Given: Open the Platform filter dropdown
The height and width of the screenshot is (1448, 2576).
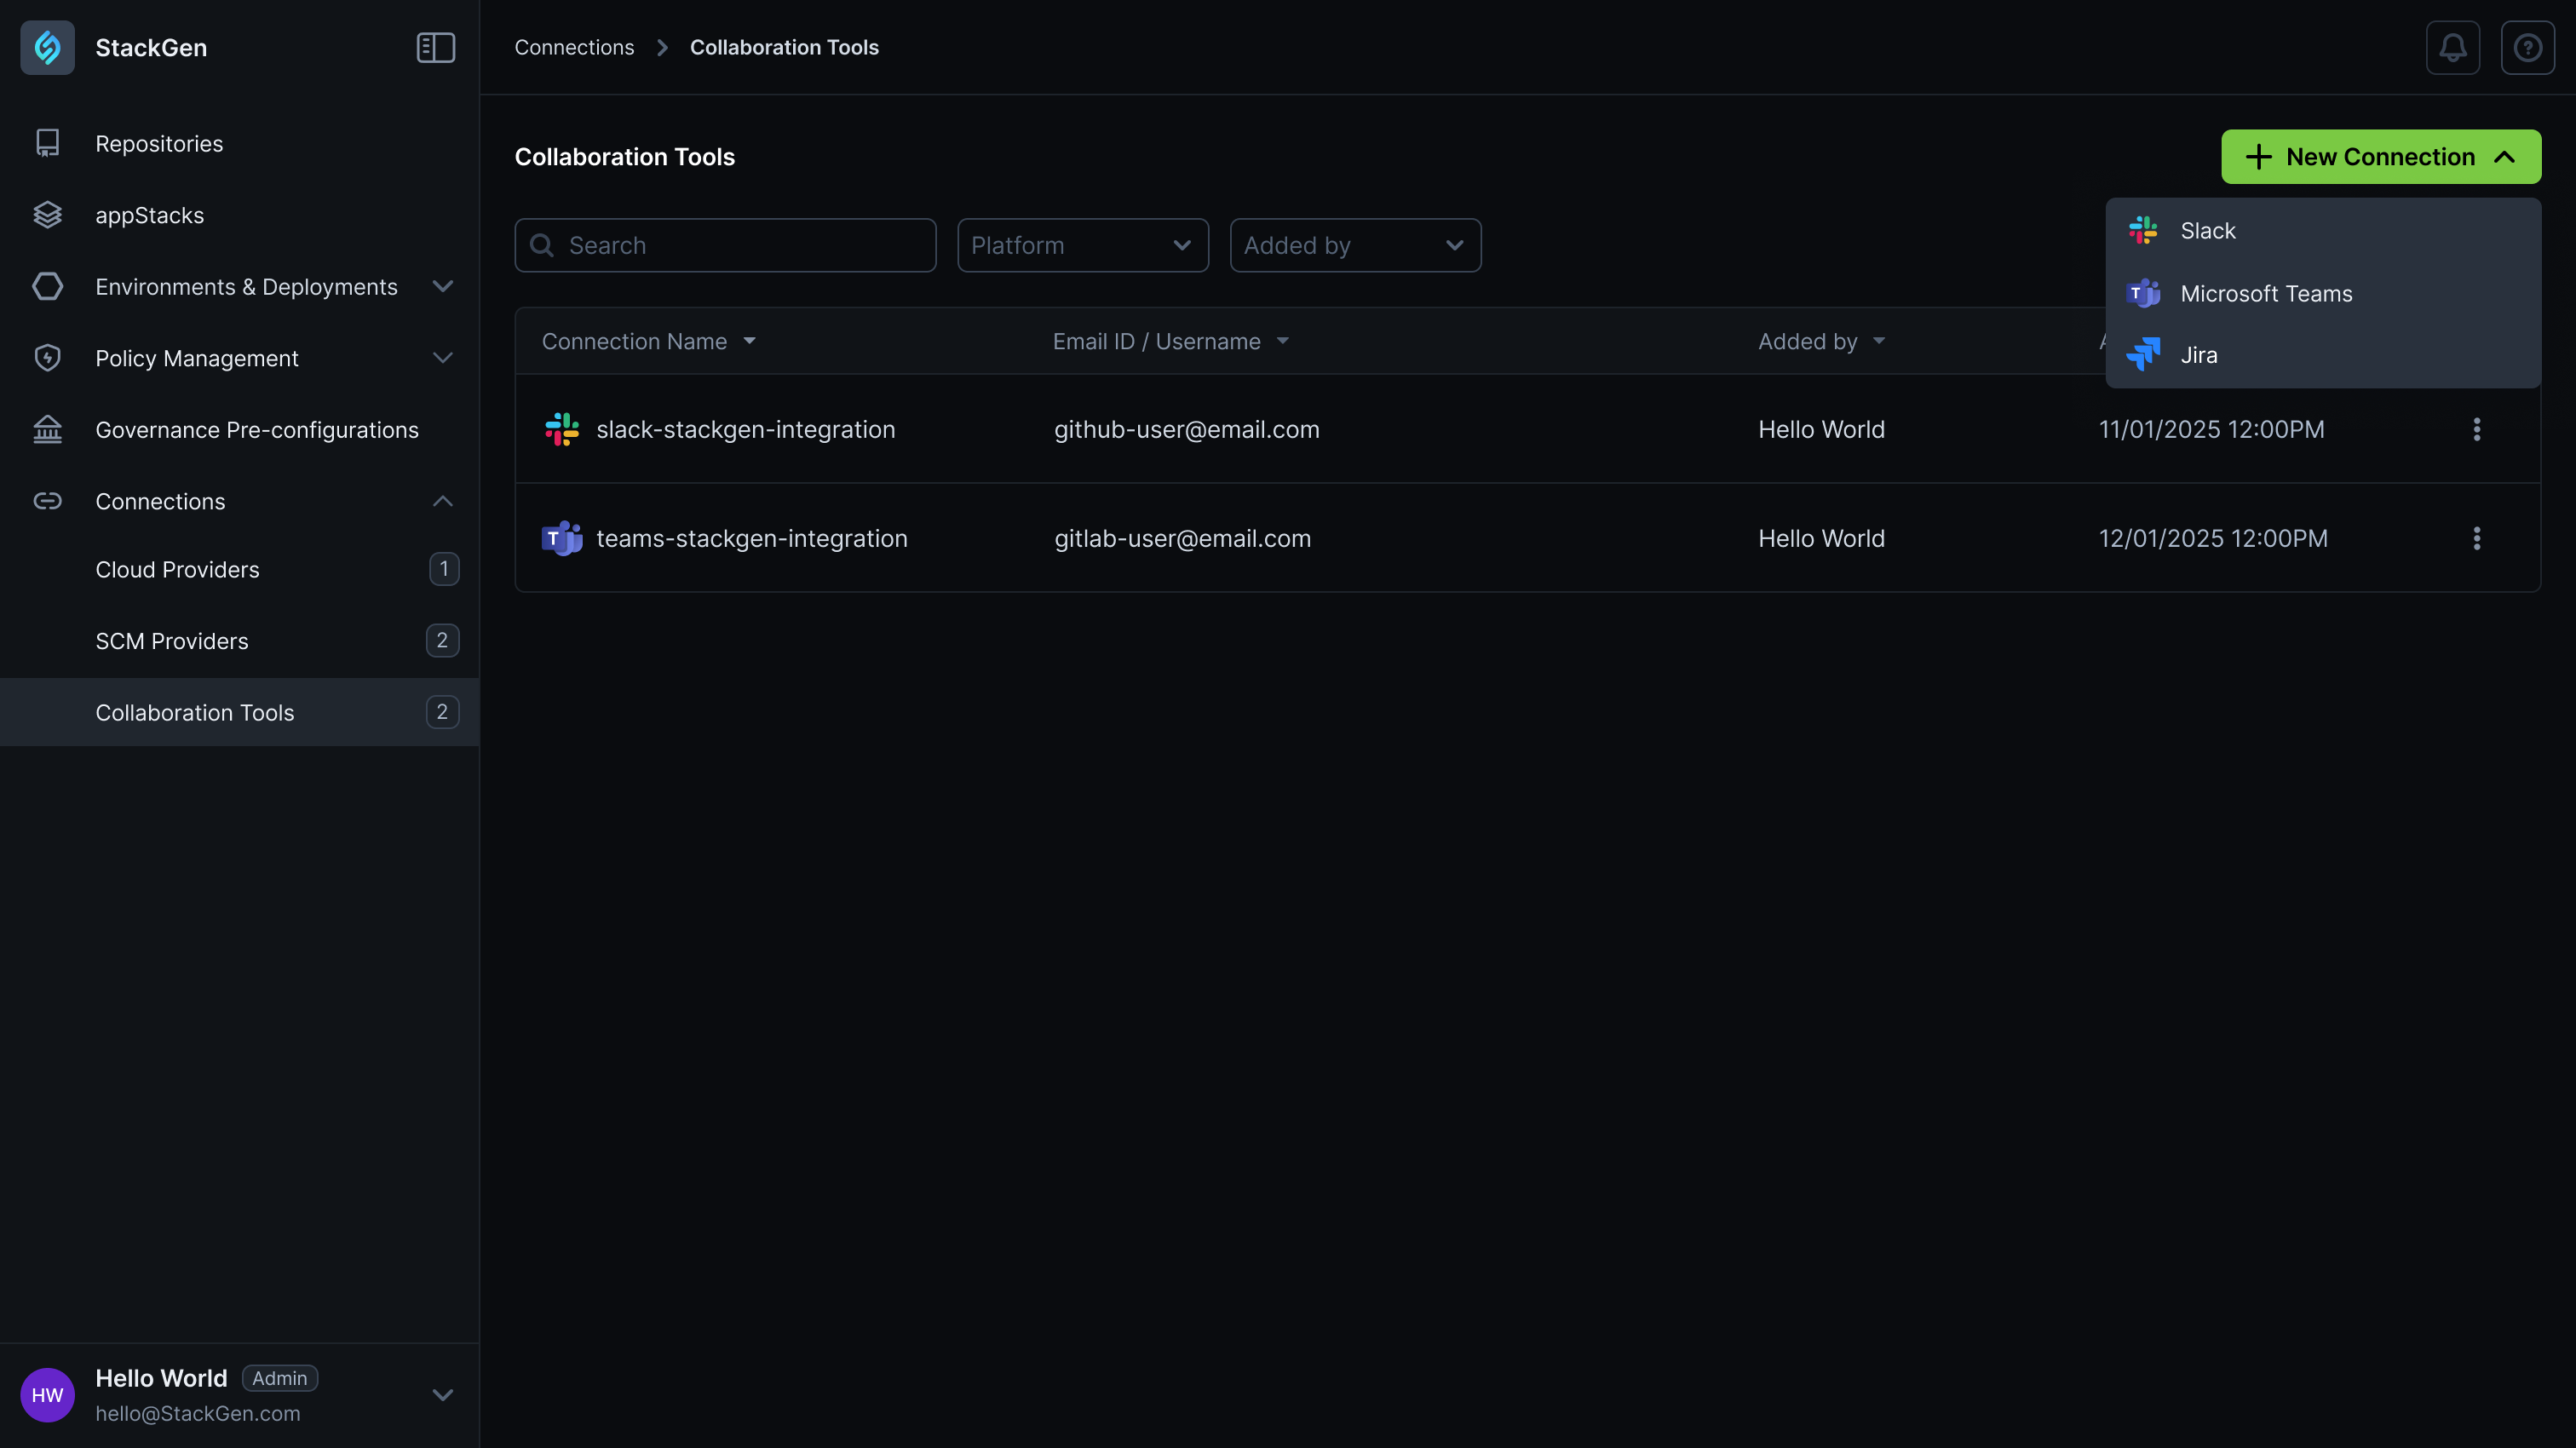Looking at the screenshot, I should (x=1083, y=245).
